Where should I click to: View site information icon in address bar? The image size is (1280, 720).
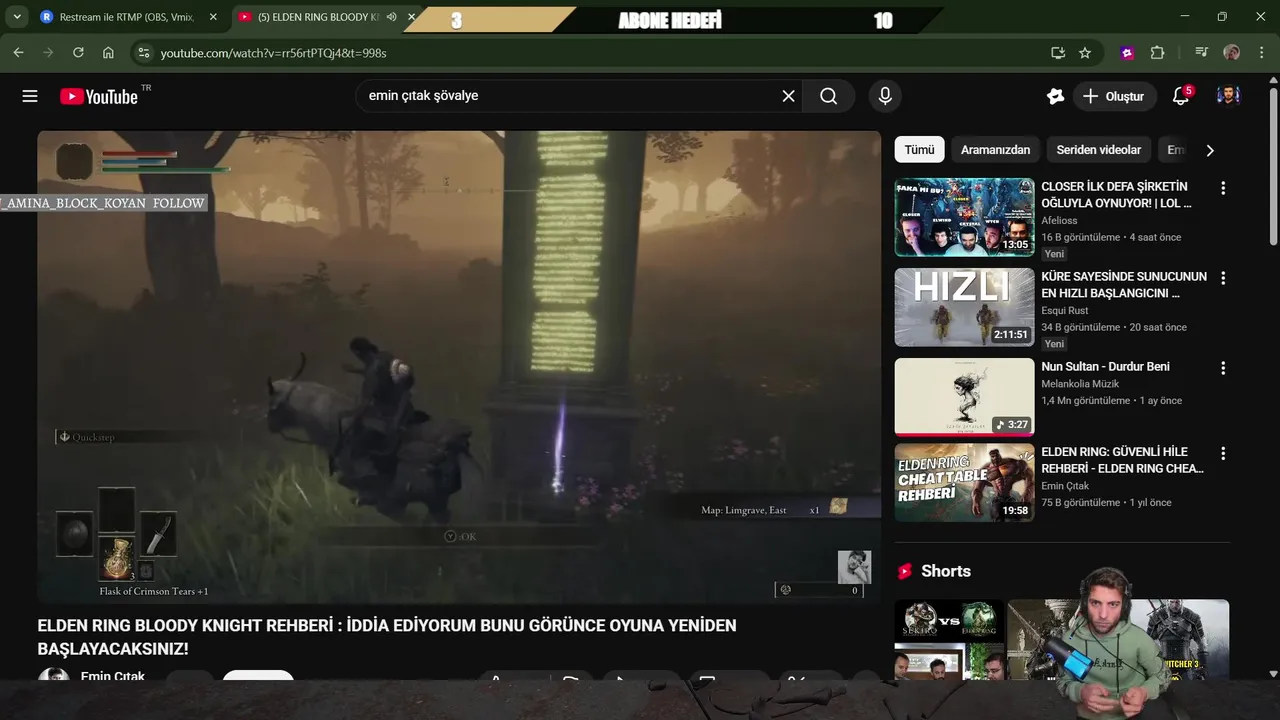143,52
